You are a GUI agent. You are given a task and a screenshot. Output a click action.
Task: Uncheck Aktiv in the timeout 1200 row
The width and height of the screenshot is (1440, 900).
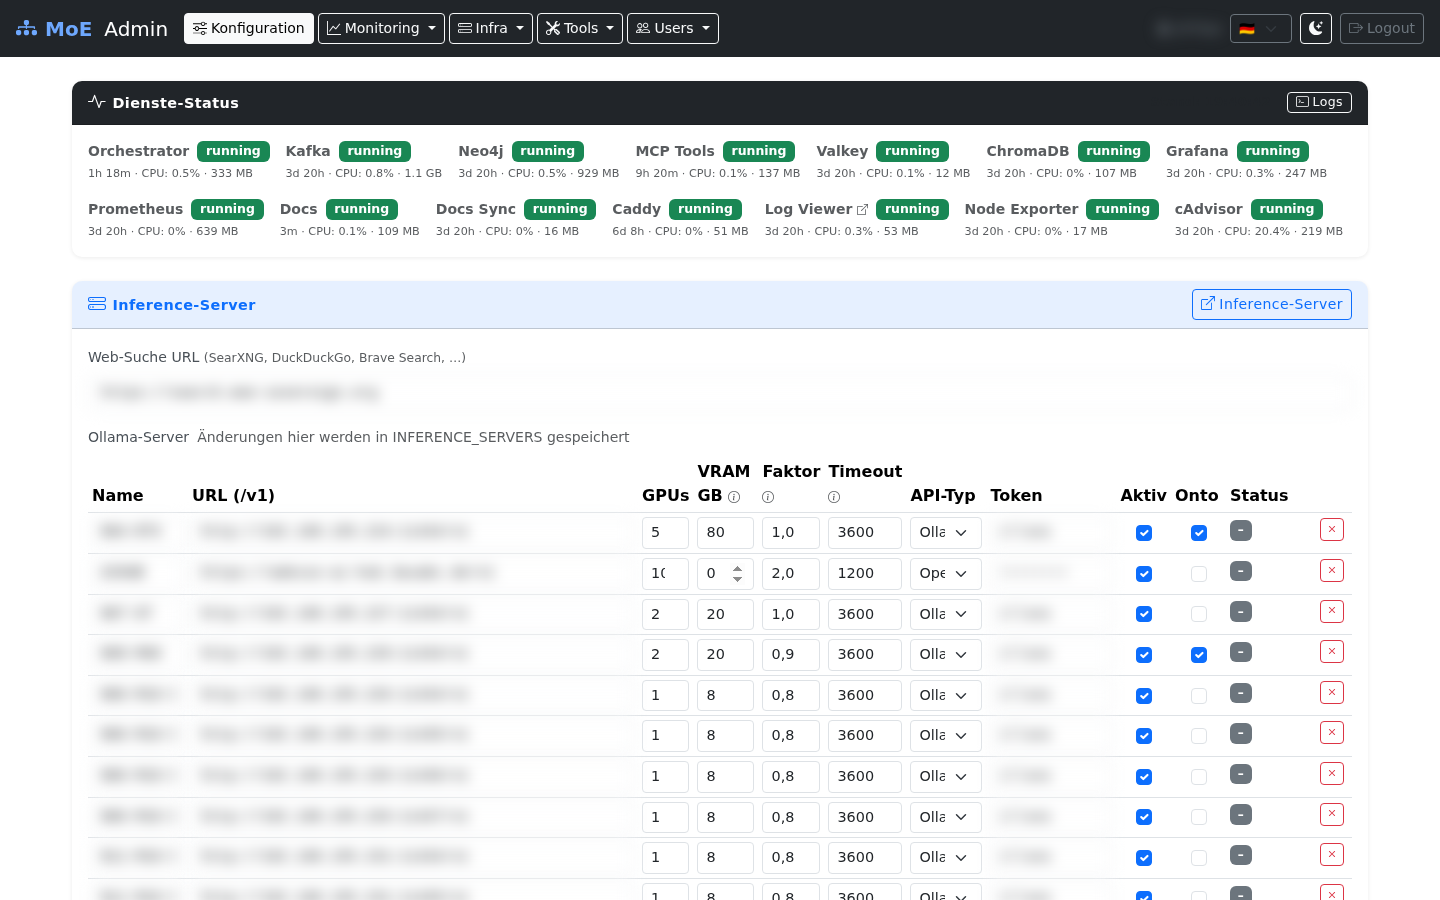coord(1144,574)
